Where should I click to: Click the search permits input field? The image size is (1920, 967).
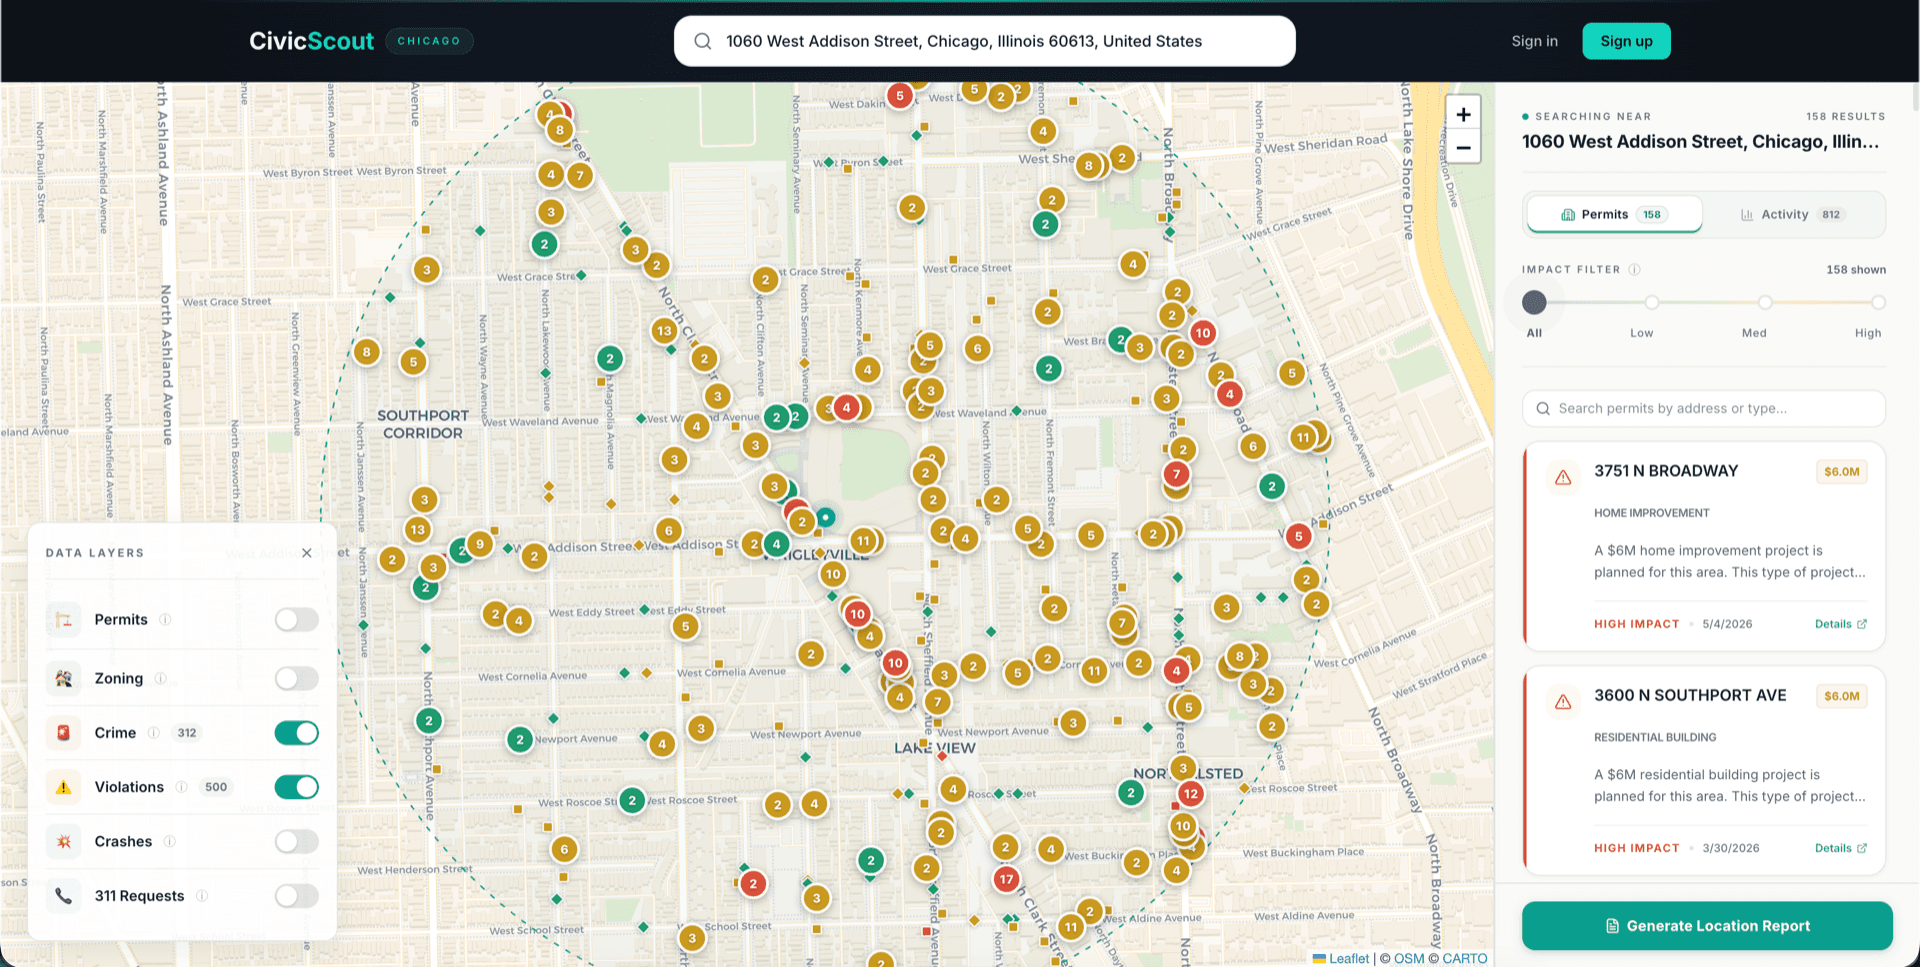[1703, 408]
